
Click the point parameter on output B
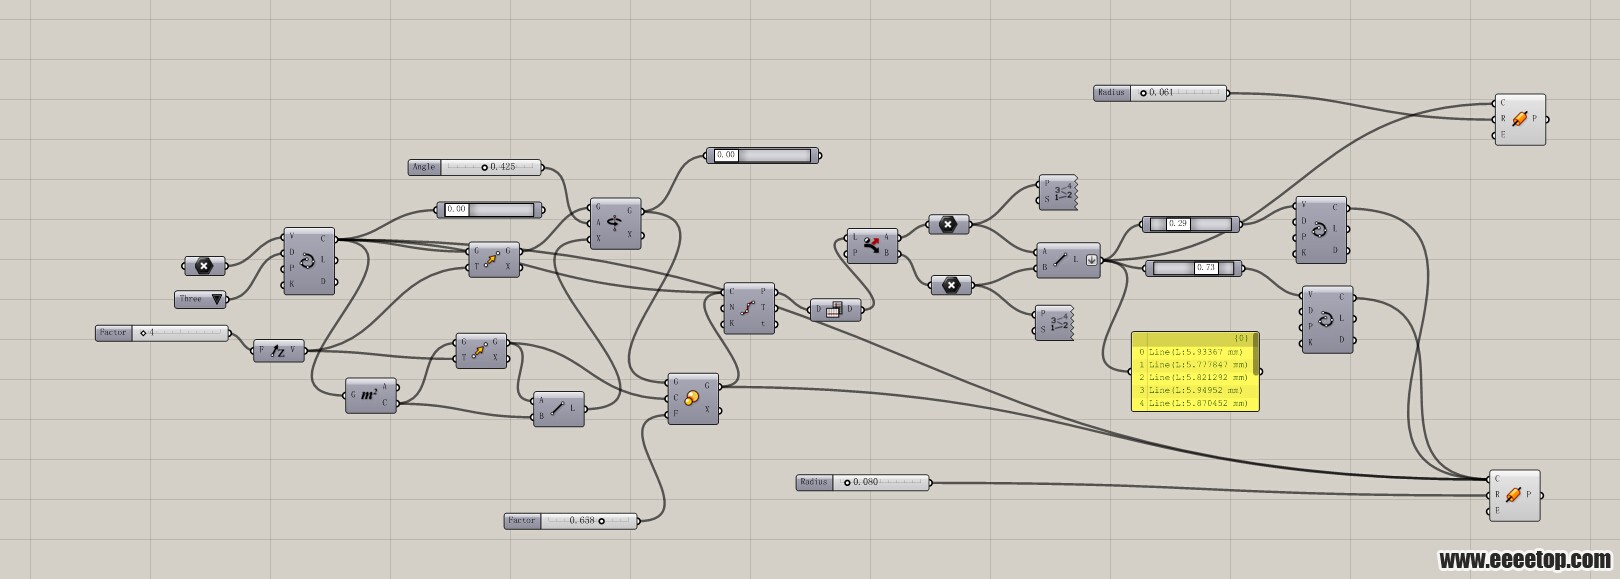(x=951, y=286)
